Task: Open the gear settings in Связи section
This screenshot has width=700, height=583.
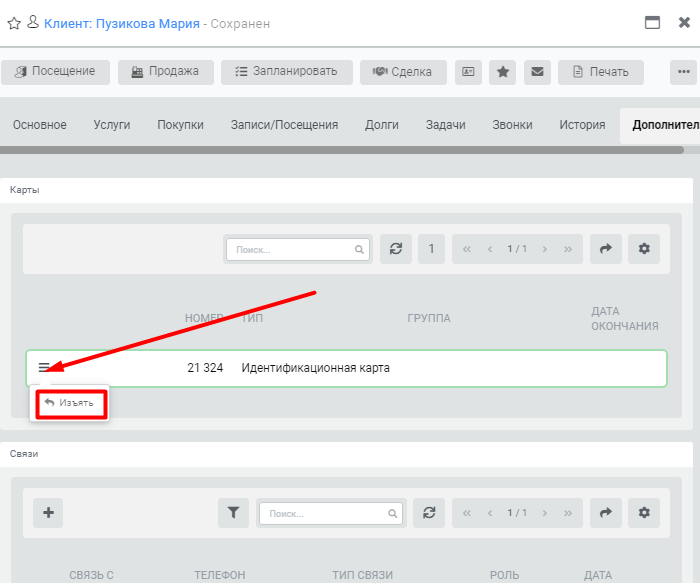Action: [644, 512]
